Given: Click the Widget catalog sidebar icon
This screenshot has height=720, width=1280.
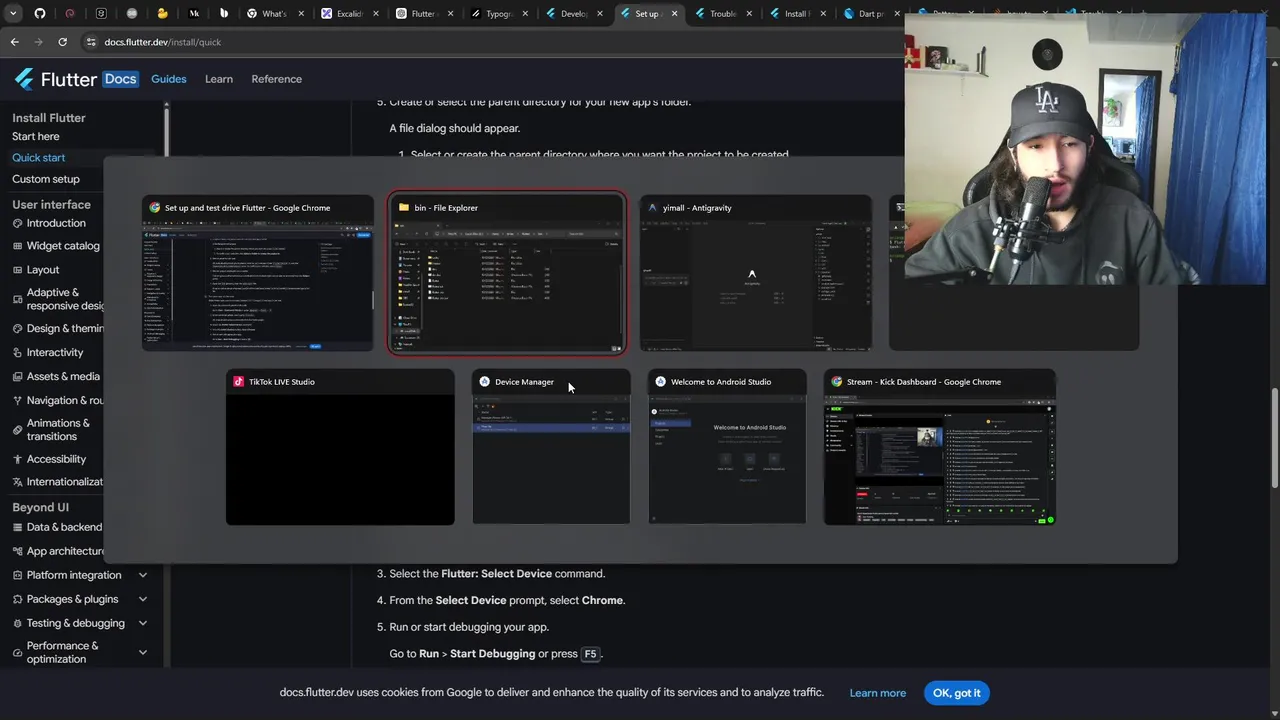Looking at the screenshot, I should [17, 246].
